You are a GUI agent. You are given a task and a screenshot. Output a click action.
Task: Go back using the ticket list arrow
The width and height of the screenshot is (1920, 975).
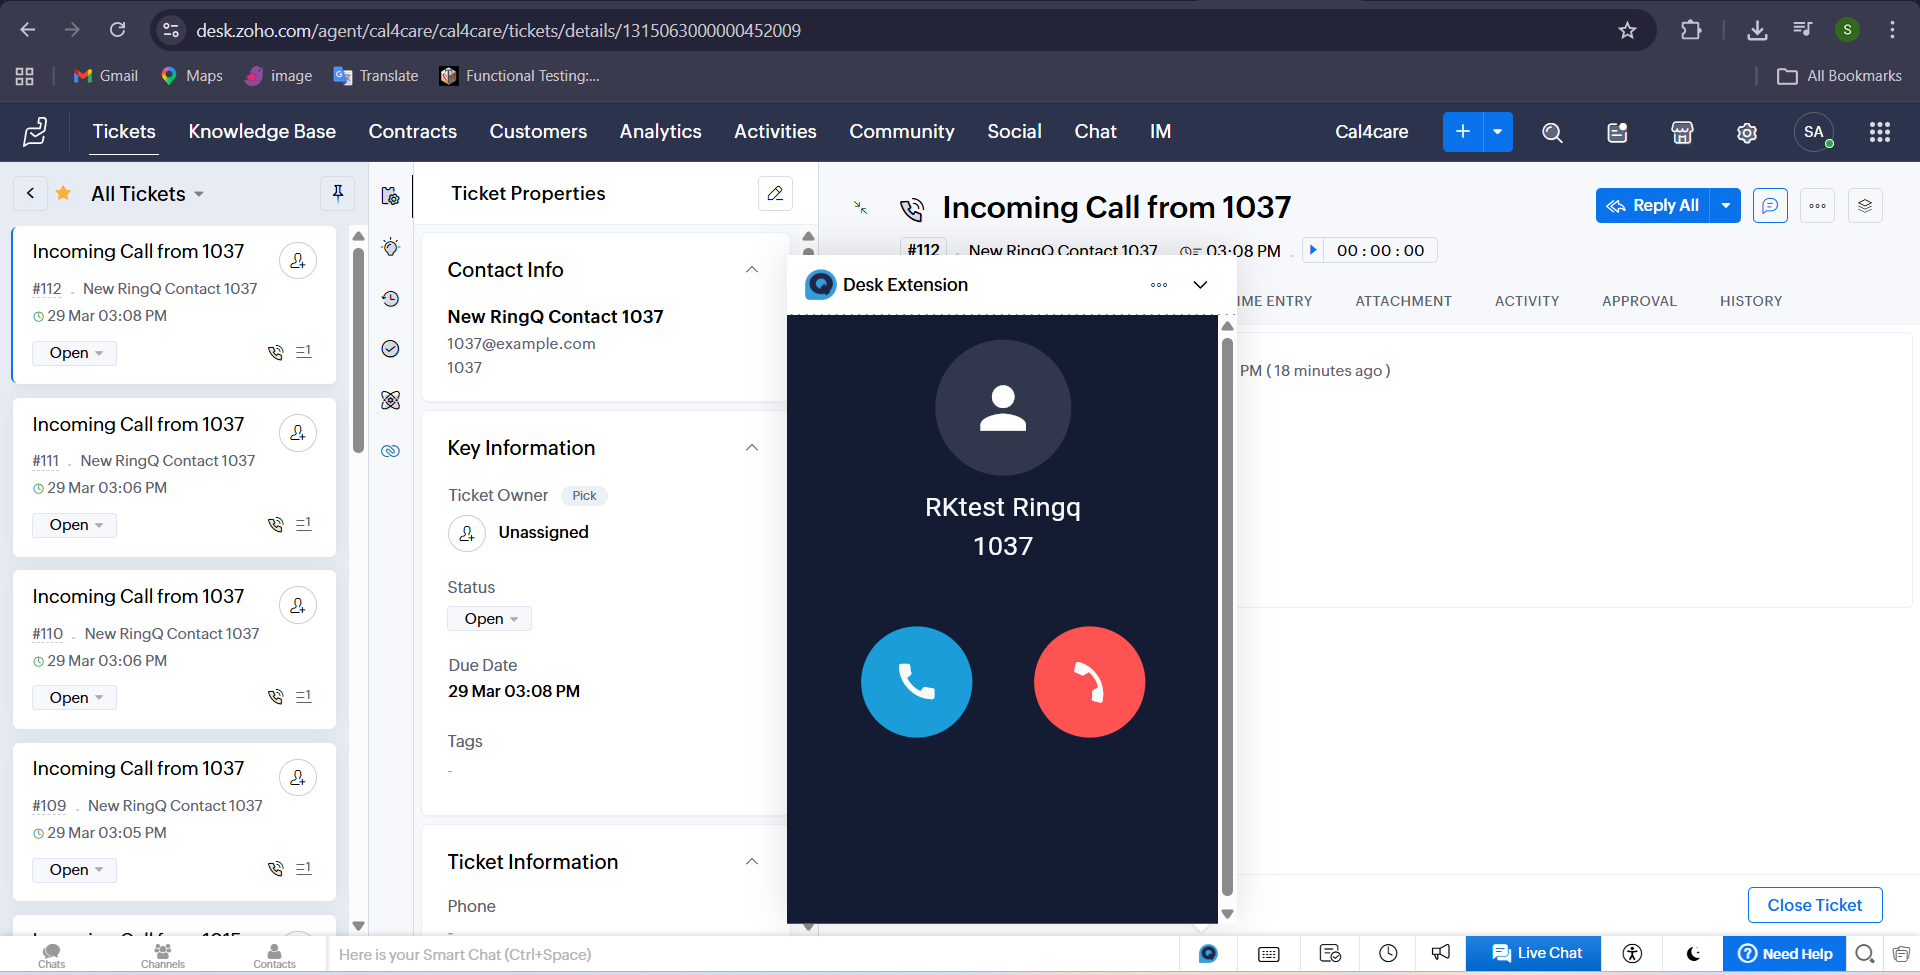pyautogui.click(x=31, y=193)
